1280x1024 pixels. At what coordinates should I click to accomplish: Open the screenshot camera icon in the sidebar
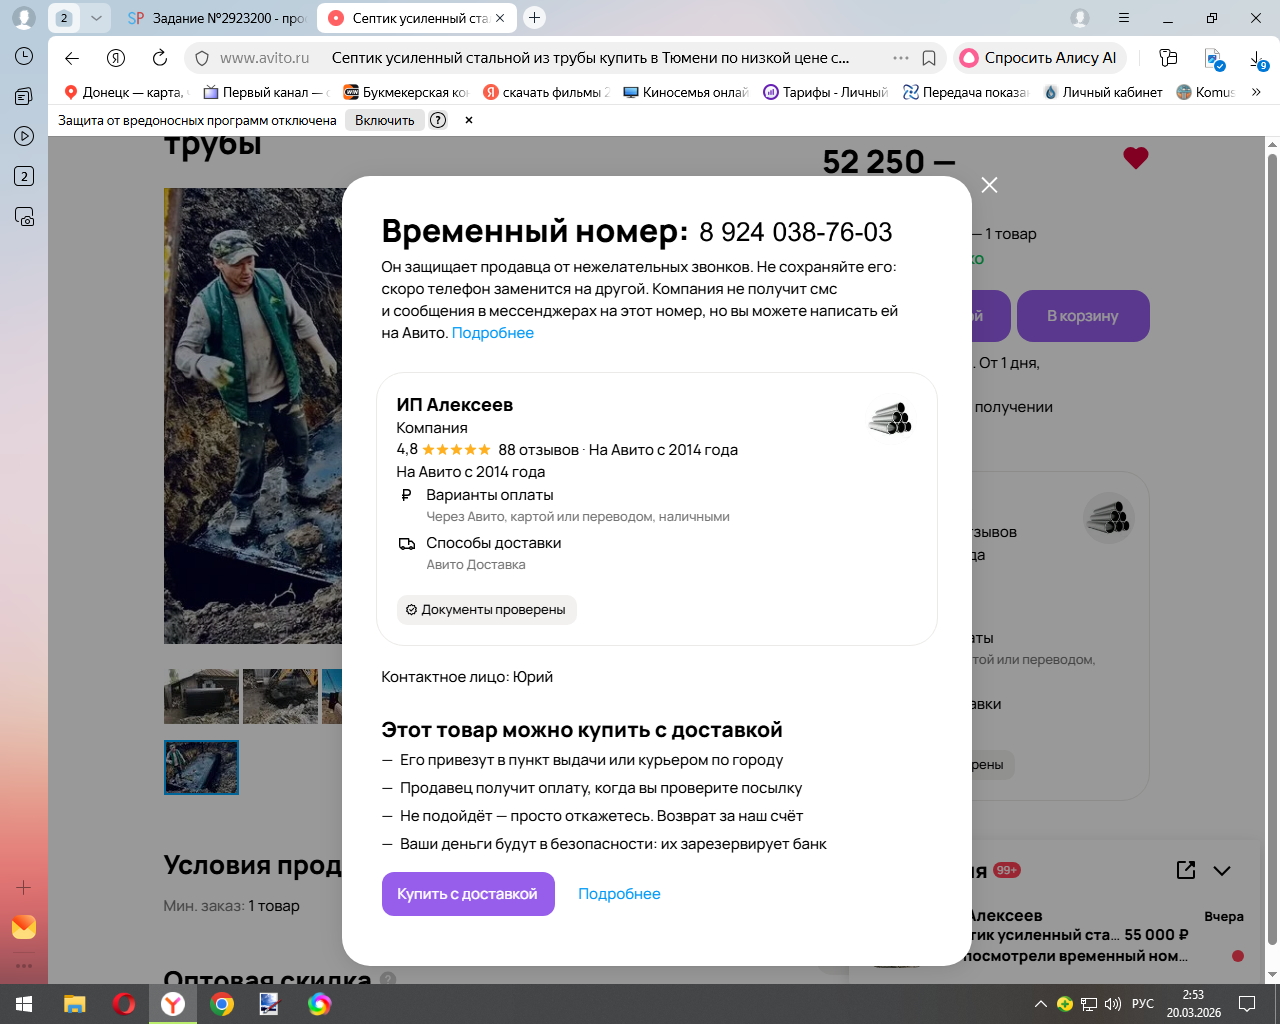(24, 217)
